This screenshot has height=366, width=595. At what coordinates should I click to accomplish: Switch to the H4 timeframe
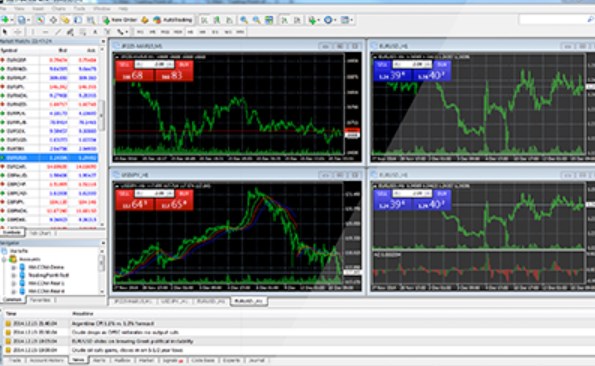202,32
